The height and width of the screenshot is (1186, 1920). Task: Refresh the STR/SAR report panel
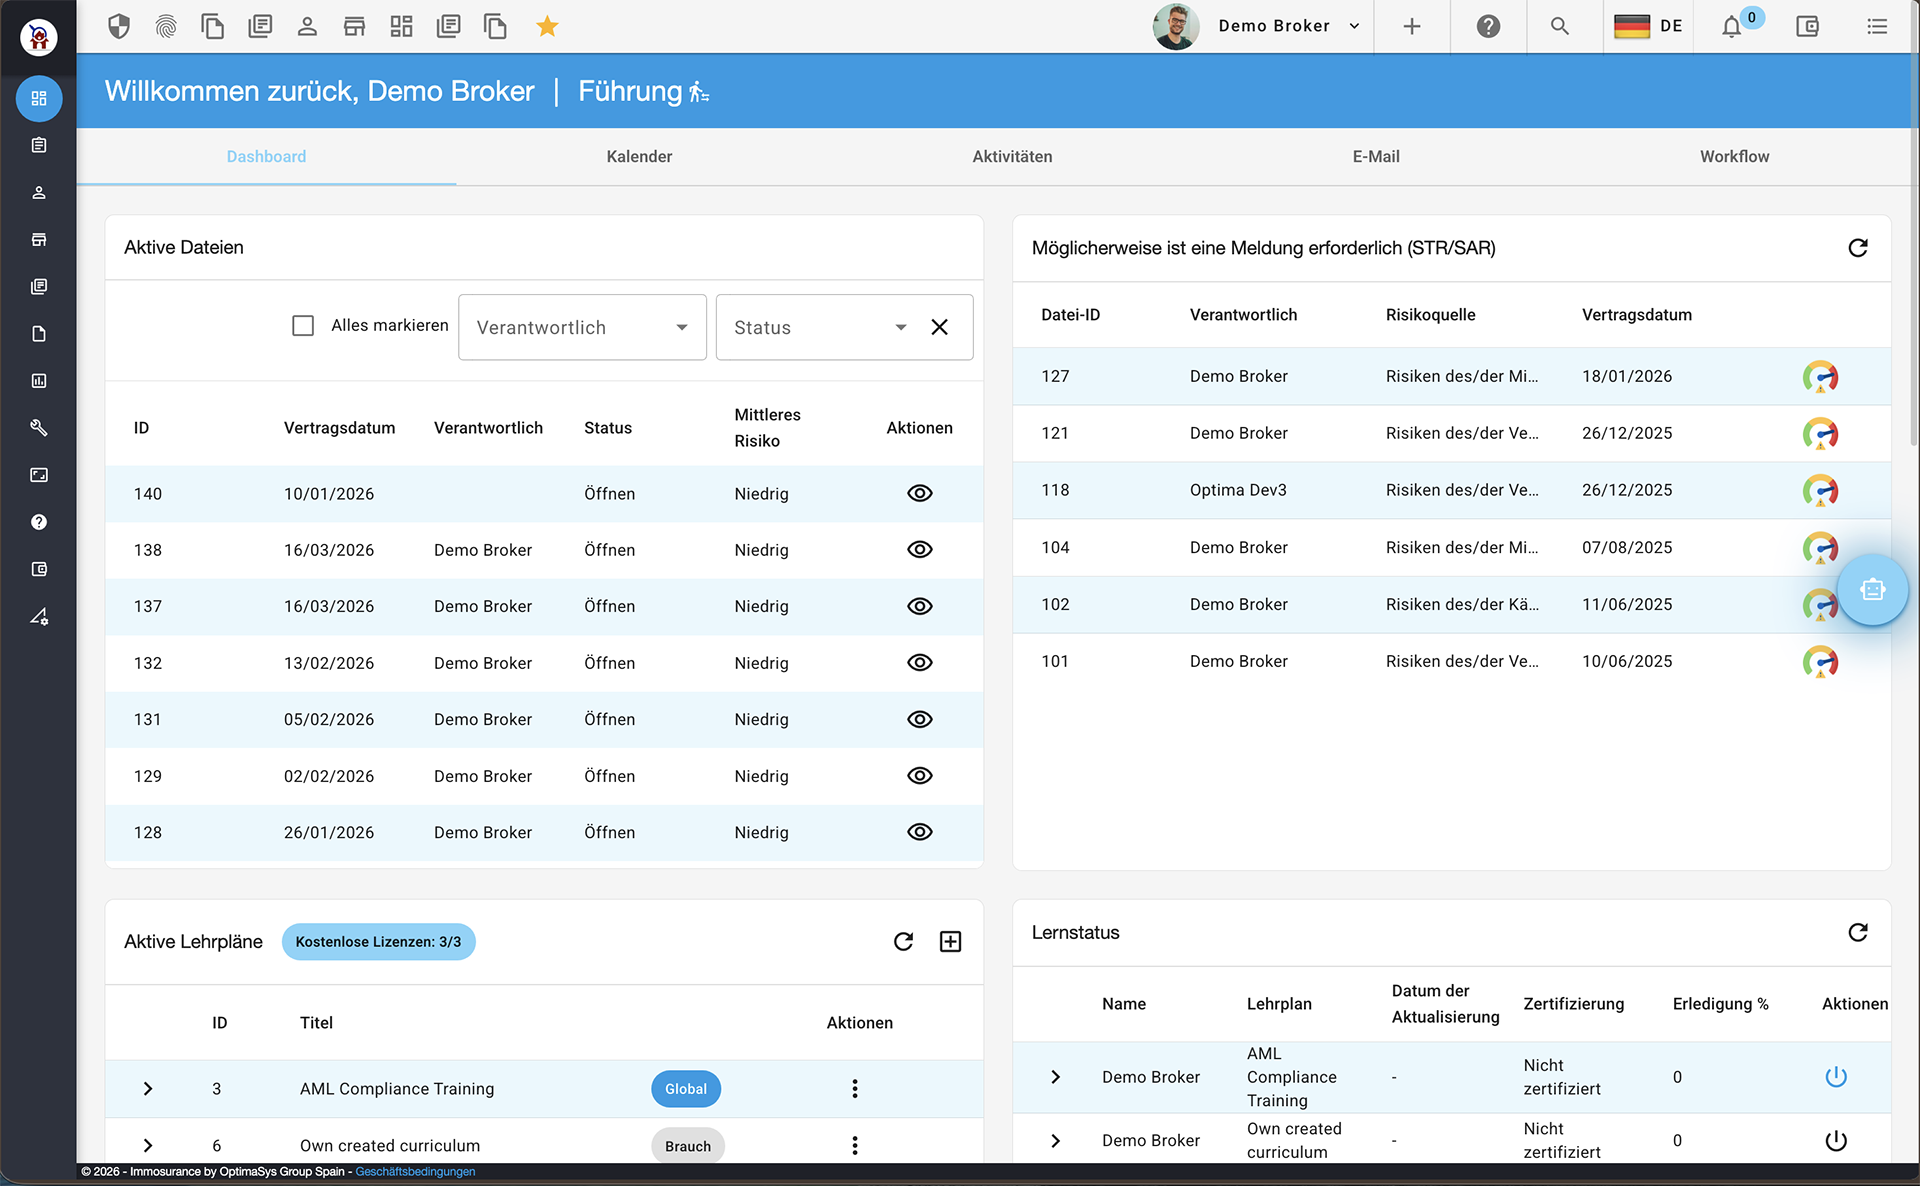coord(1857,248)
